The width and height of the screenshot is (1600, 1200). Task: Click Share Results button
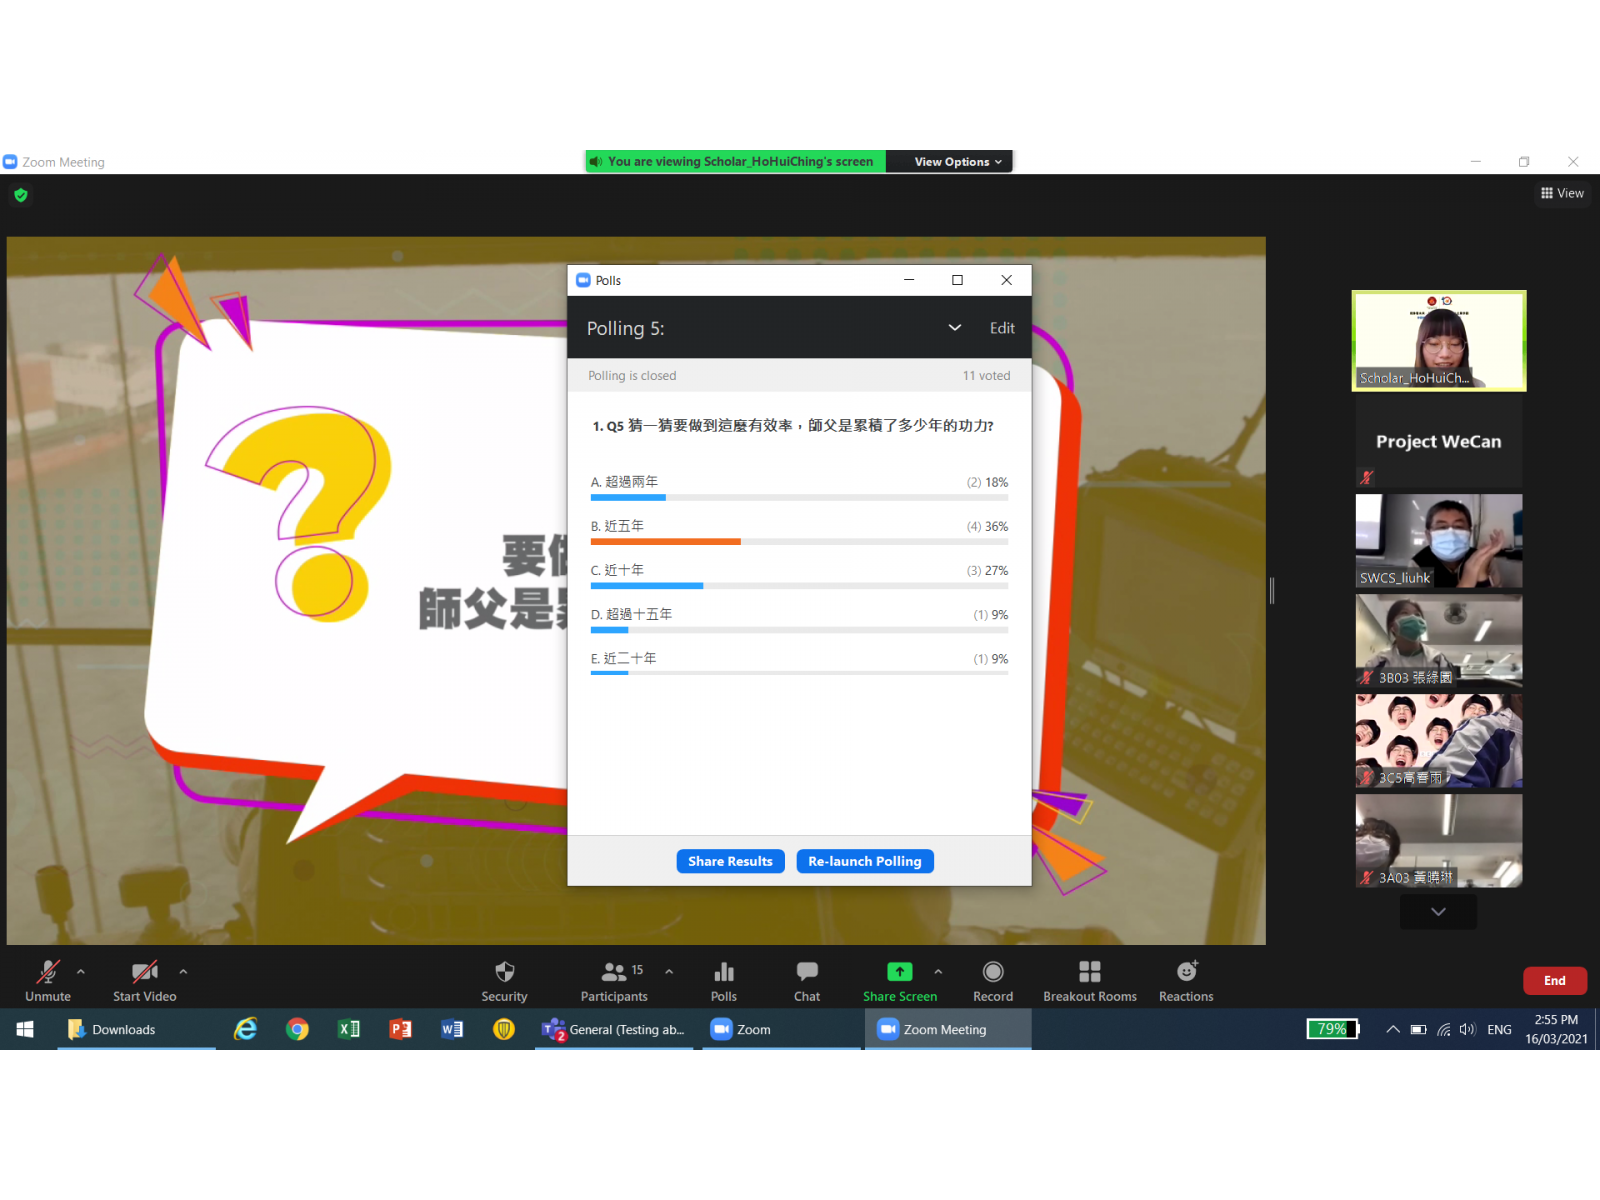point(730,861)
